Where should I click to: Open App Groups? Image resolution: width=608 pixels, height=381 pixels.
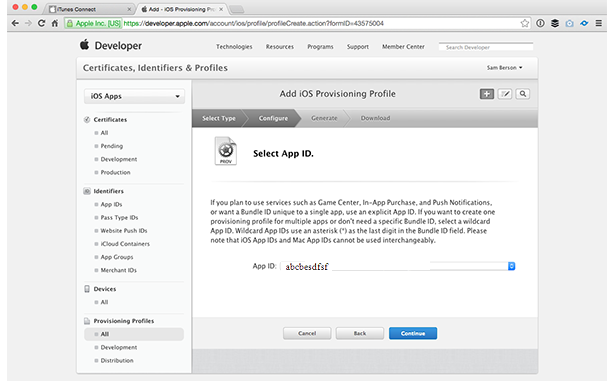[117, 257]
